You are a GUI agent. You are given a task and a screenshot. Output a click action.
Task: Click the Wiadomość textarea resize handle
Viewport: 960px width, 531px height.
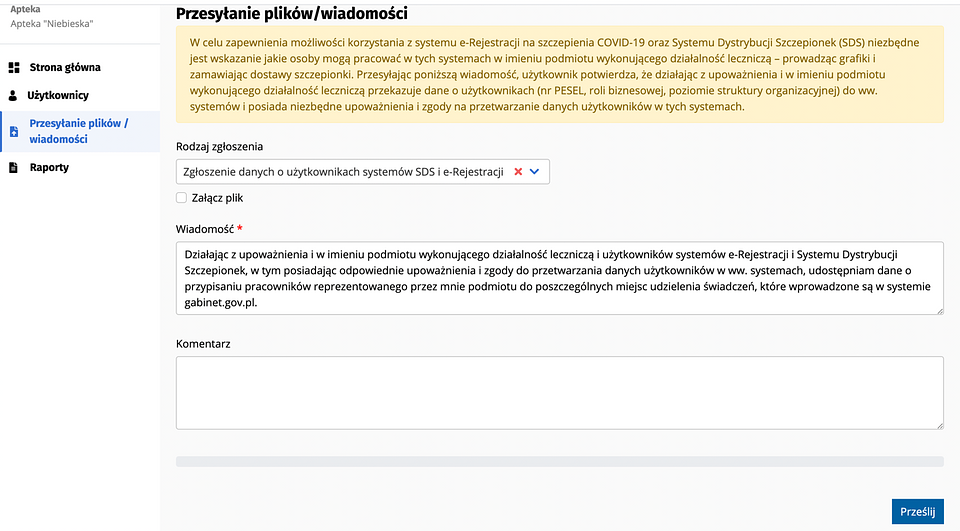point(939,311)
